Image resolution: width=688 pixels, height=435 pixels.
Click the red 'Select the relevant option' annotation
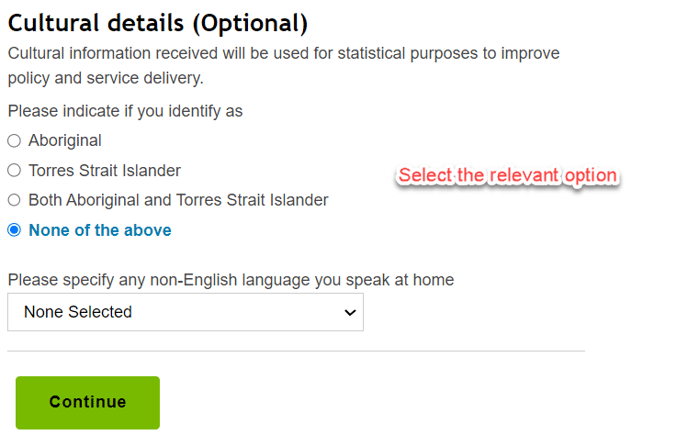(x=508, y=175)
